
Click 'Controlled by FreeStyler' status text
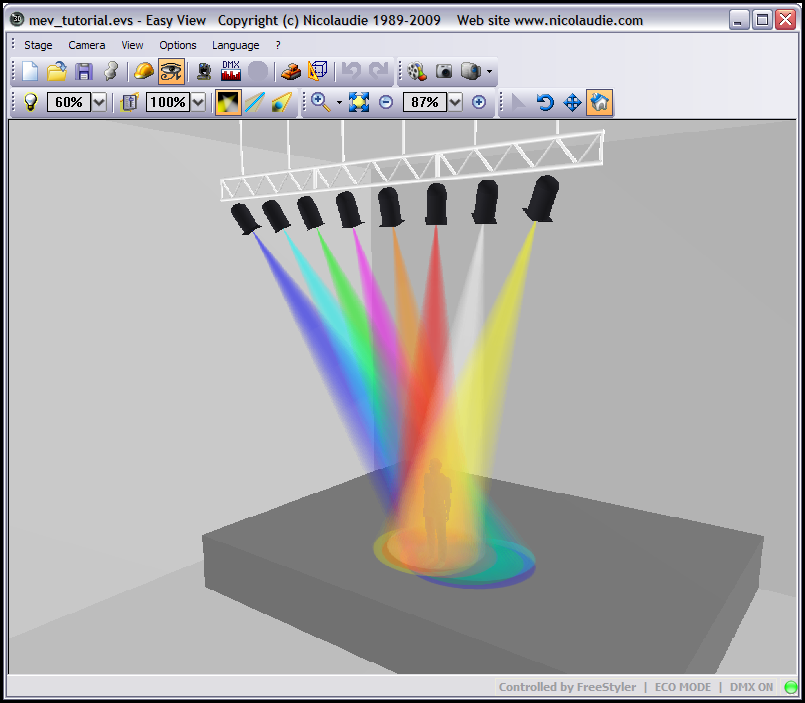click(567, 687)
